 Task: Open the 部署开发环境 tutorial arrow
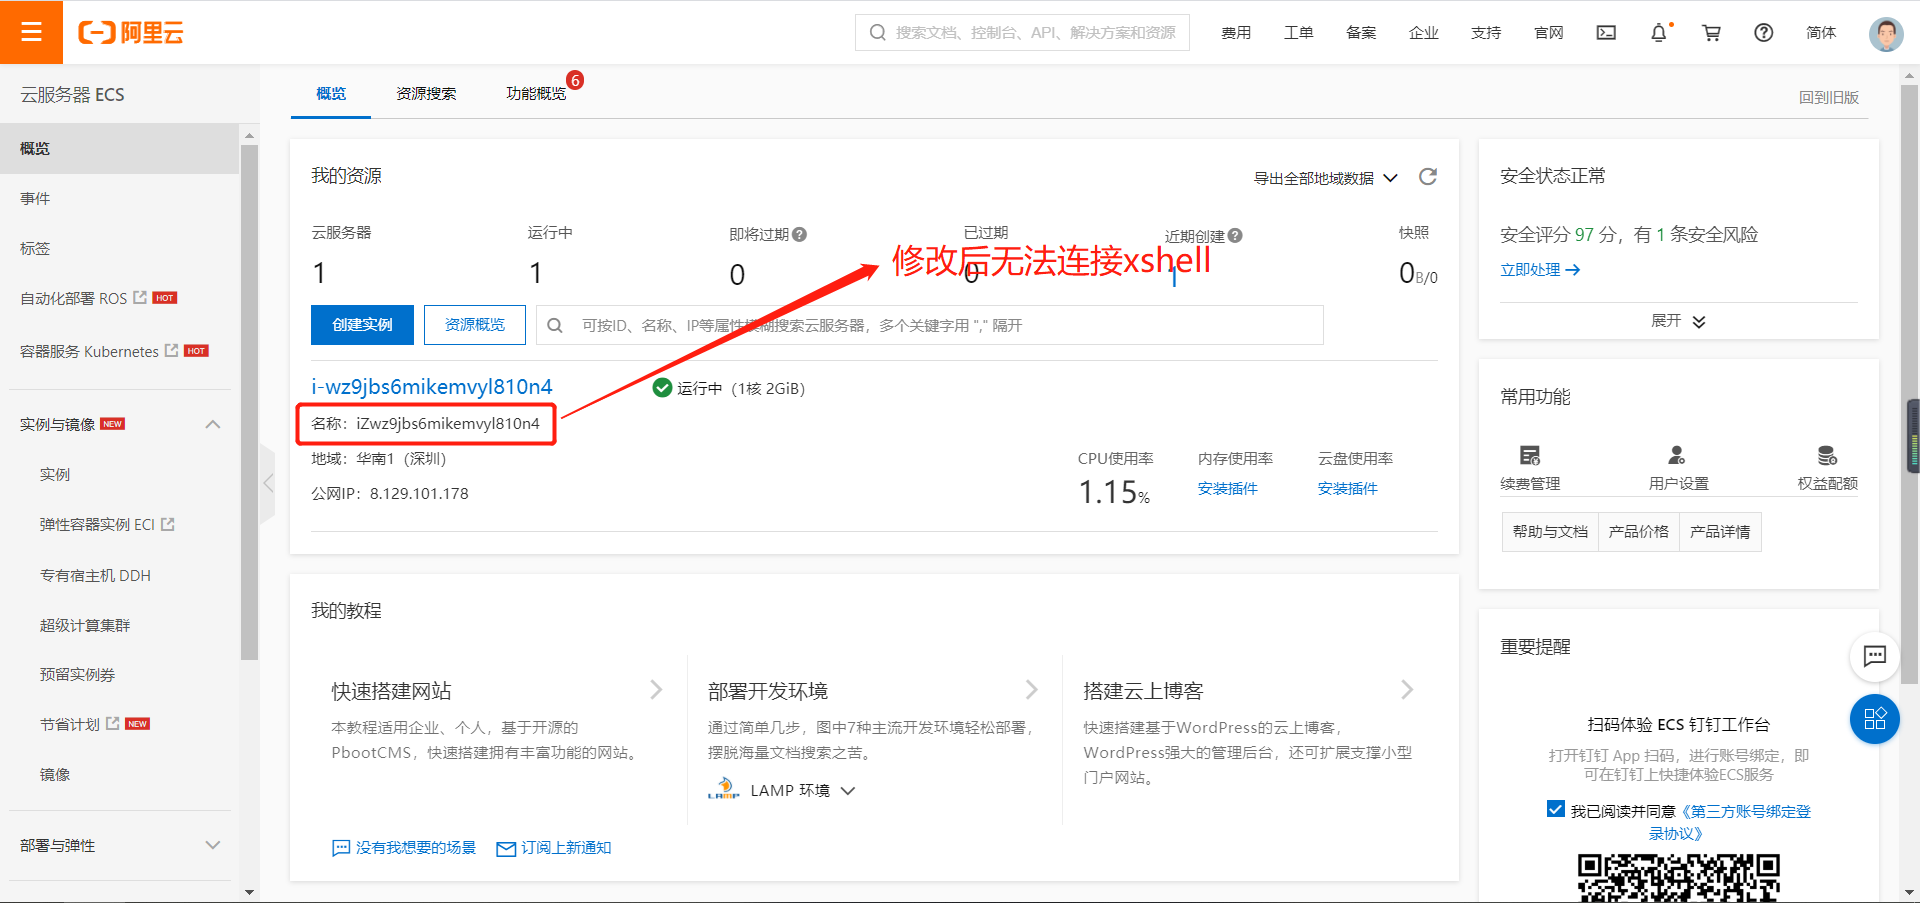tap(1032, 689)
